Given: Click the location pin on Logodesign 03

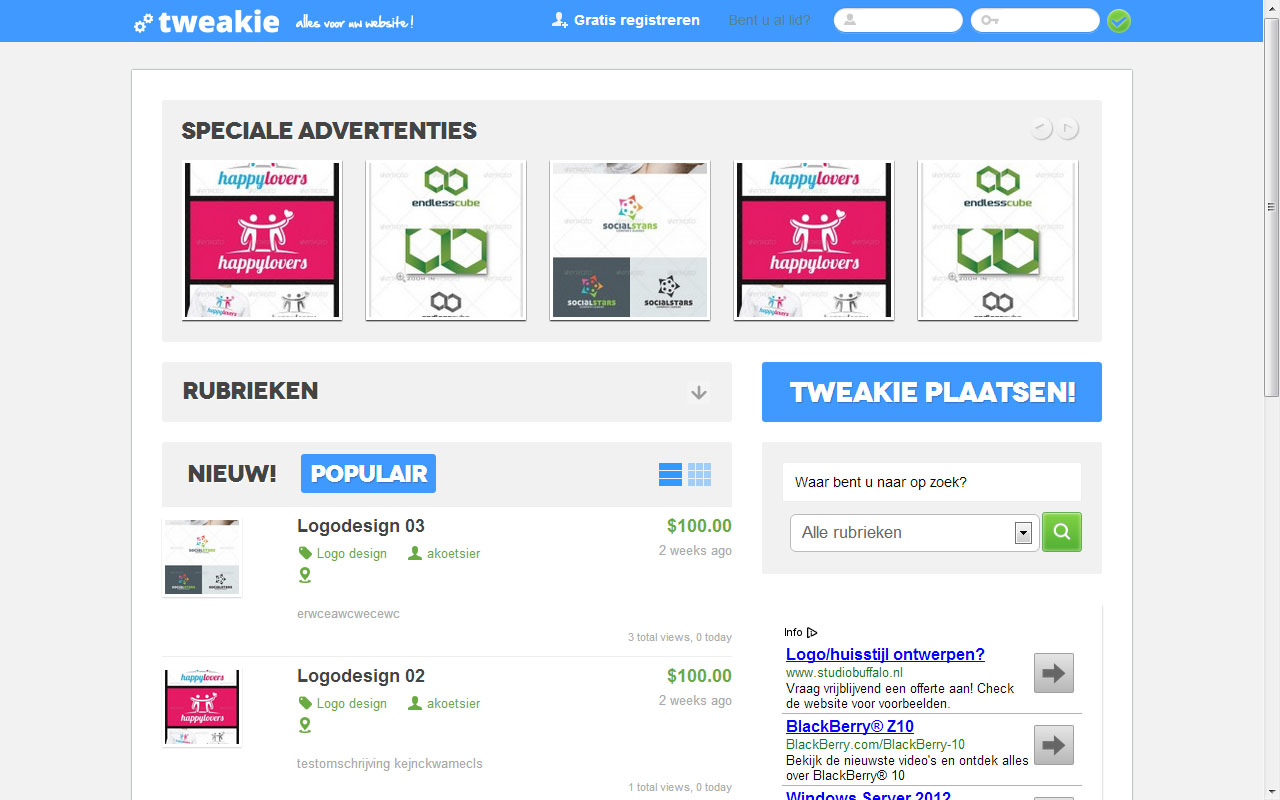Looking at the screenshot, I should coord(305,575).
